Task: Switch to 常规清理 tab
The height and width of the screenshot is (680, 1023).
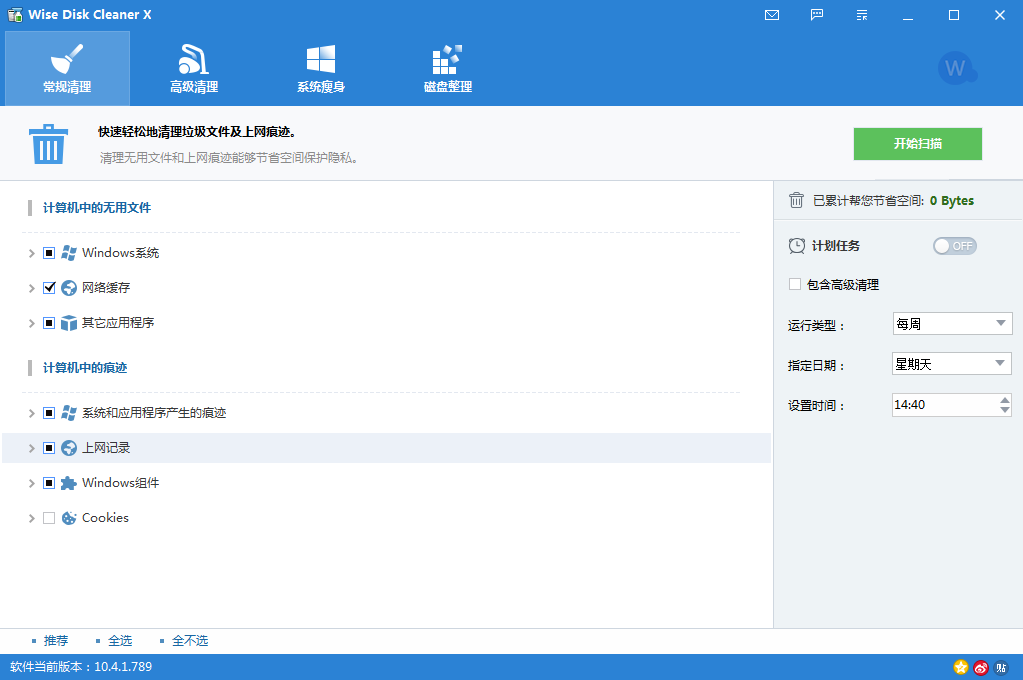Action: click(x=67, y=69)
